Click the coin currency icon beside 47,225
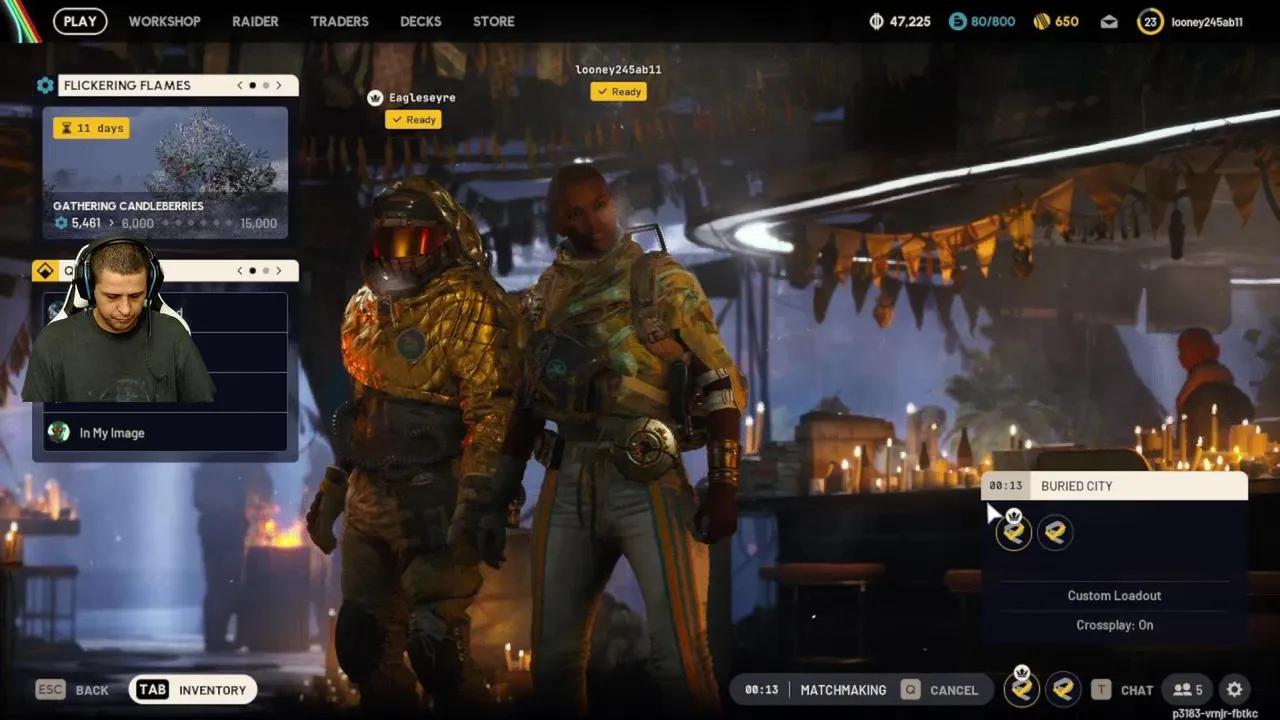Image resolution: width=1280 pixels, height=720 pixels. coord(877,21)
